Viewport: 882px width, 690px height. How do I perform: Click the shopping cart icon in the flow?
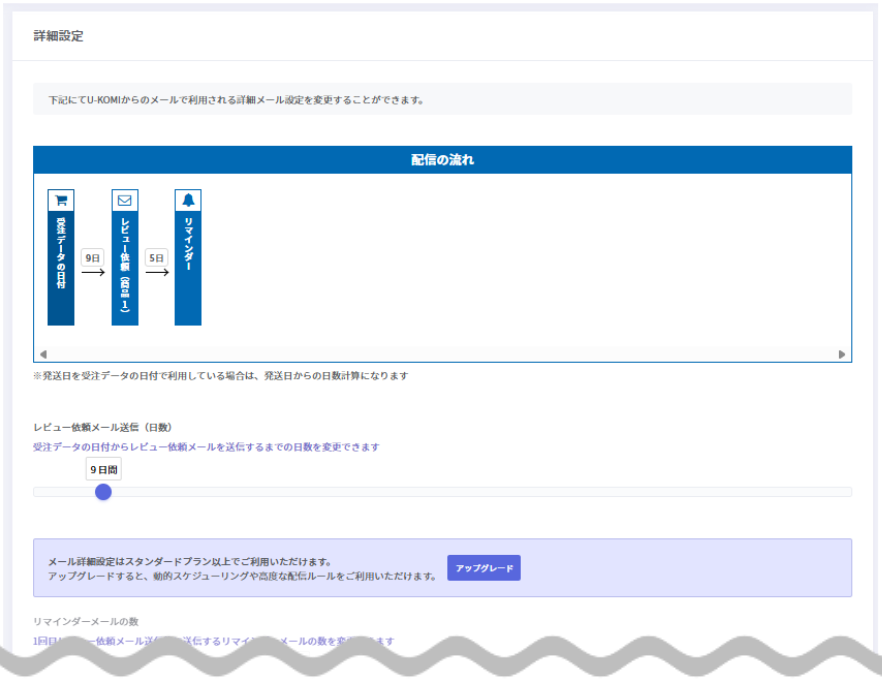61,200
